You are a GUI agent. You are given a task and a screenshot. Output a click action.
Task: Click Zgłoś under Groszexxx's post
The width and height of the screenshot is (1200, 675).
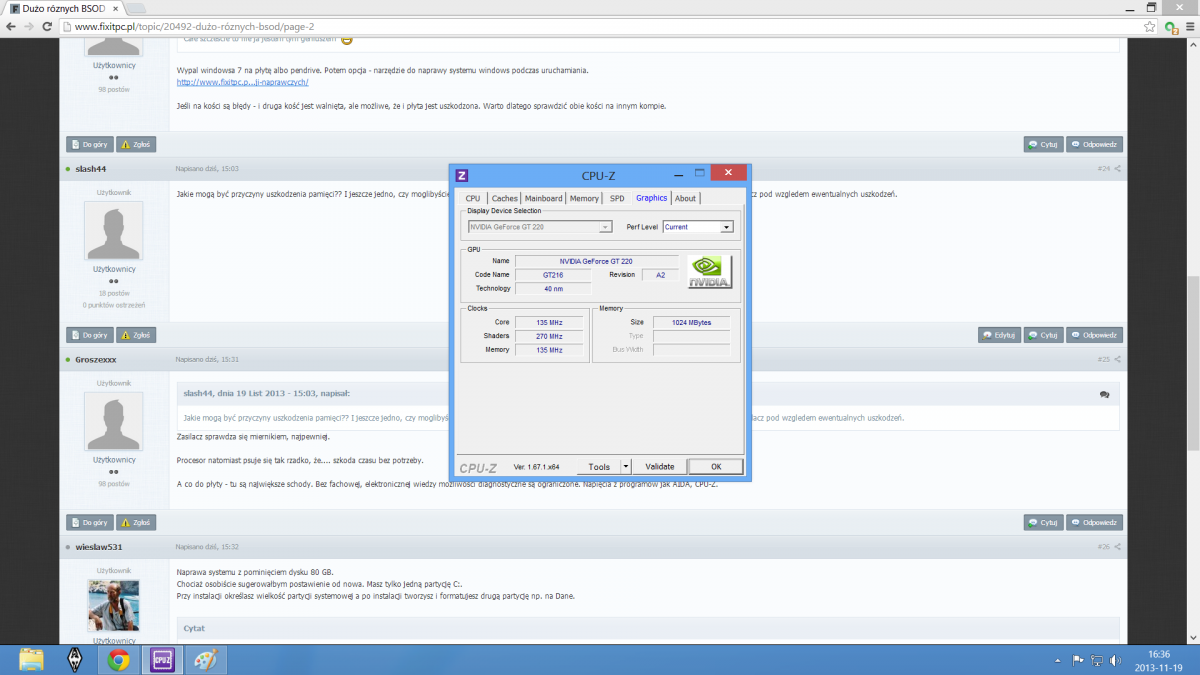[x=136, y=522]
